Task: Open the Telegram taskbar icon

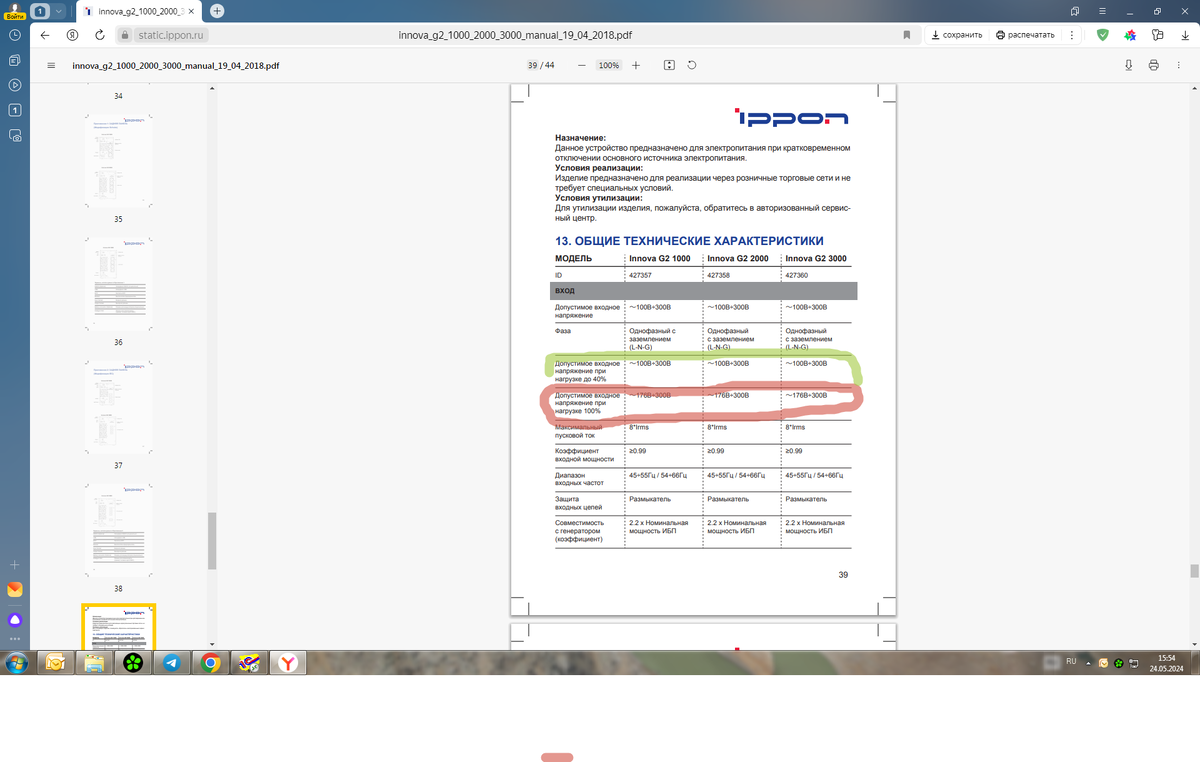Action: pyautogui.click(x=171, y=662)
